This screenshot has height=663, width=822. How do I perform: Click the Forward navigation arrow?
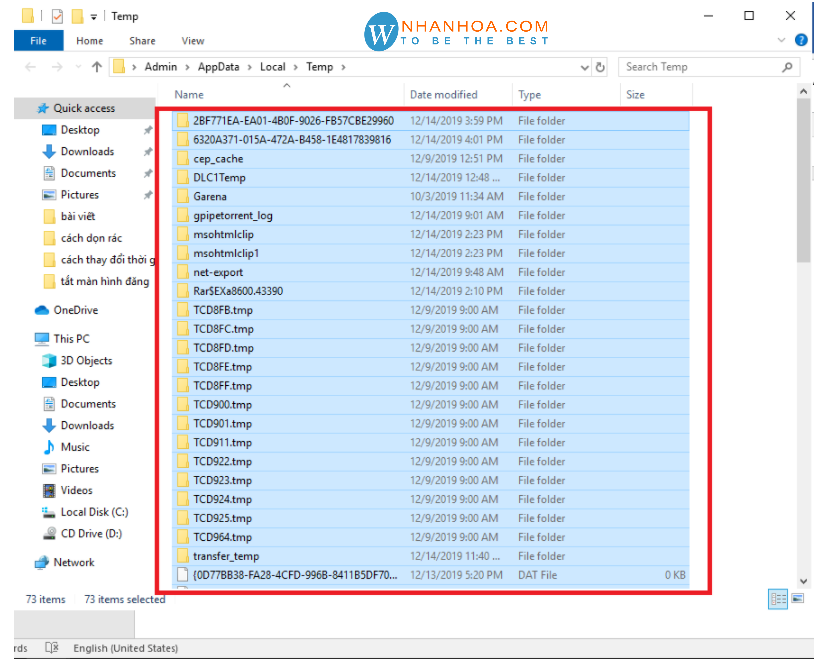coord(58,66)
